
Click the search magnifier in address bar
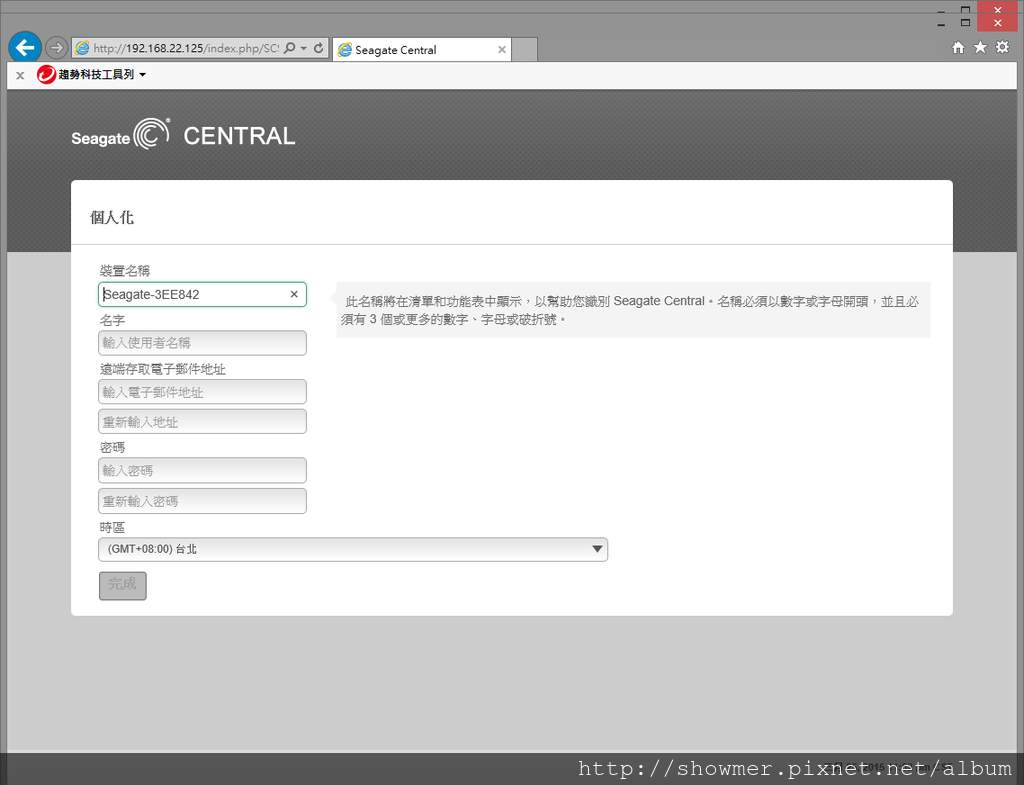(x=289, y=48)
